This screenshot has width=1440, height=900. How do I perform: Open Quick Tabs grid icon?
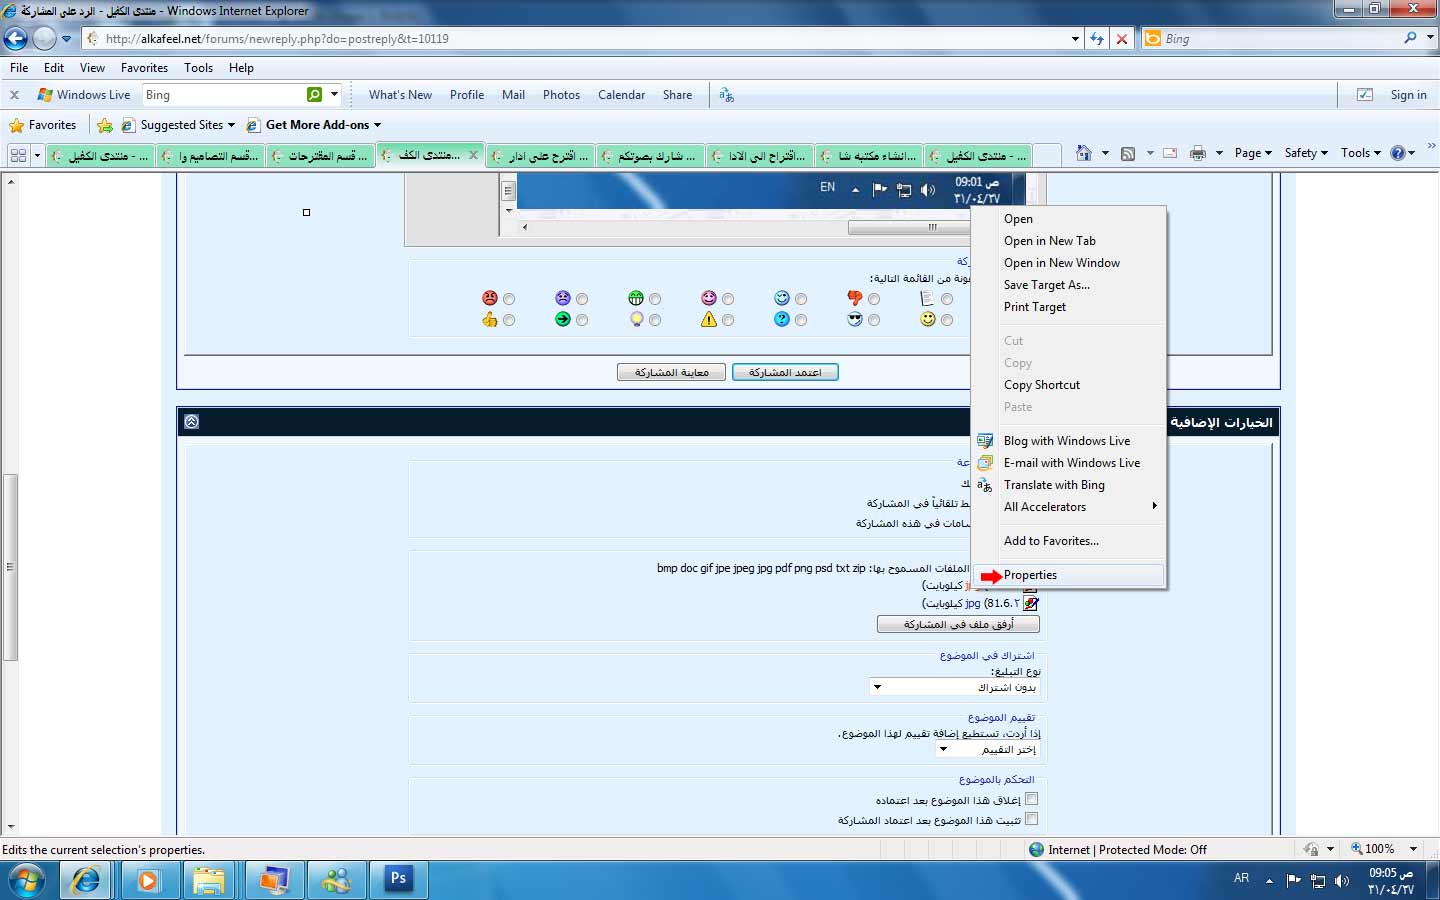coord(18,155)
